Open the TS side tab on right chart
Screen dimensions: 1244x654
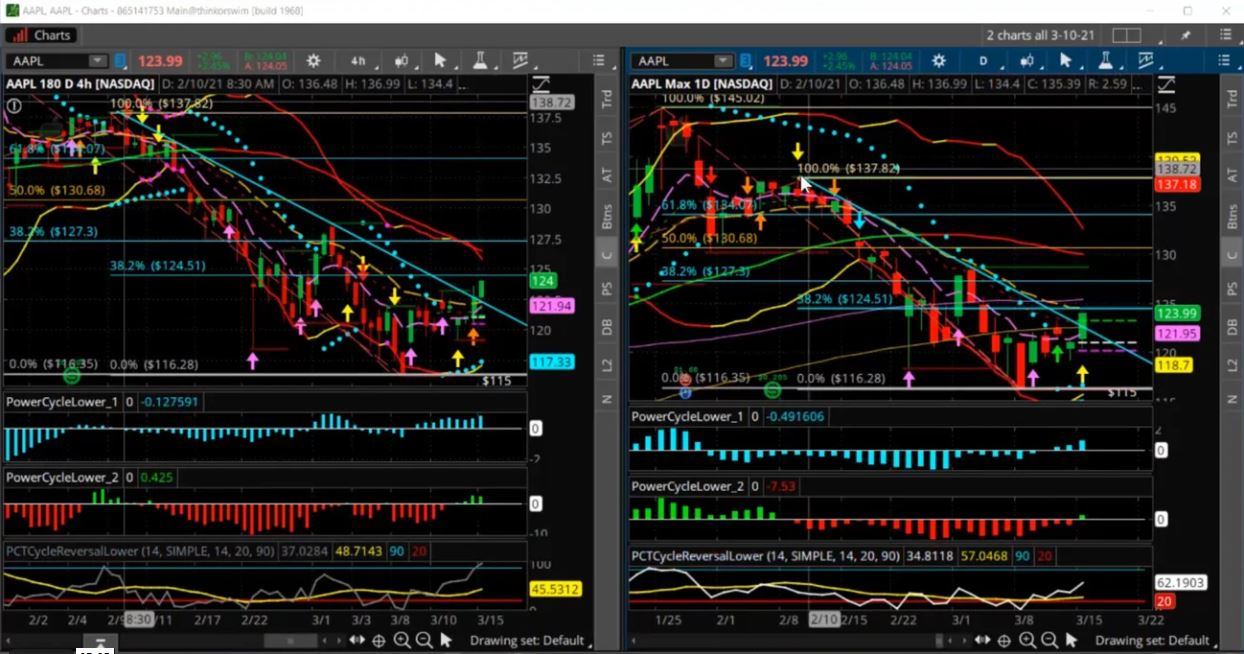(x=1232, y=138)
